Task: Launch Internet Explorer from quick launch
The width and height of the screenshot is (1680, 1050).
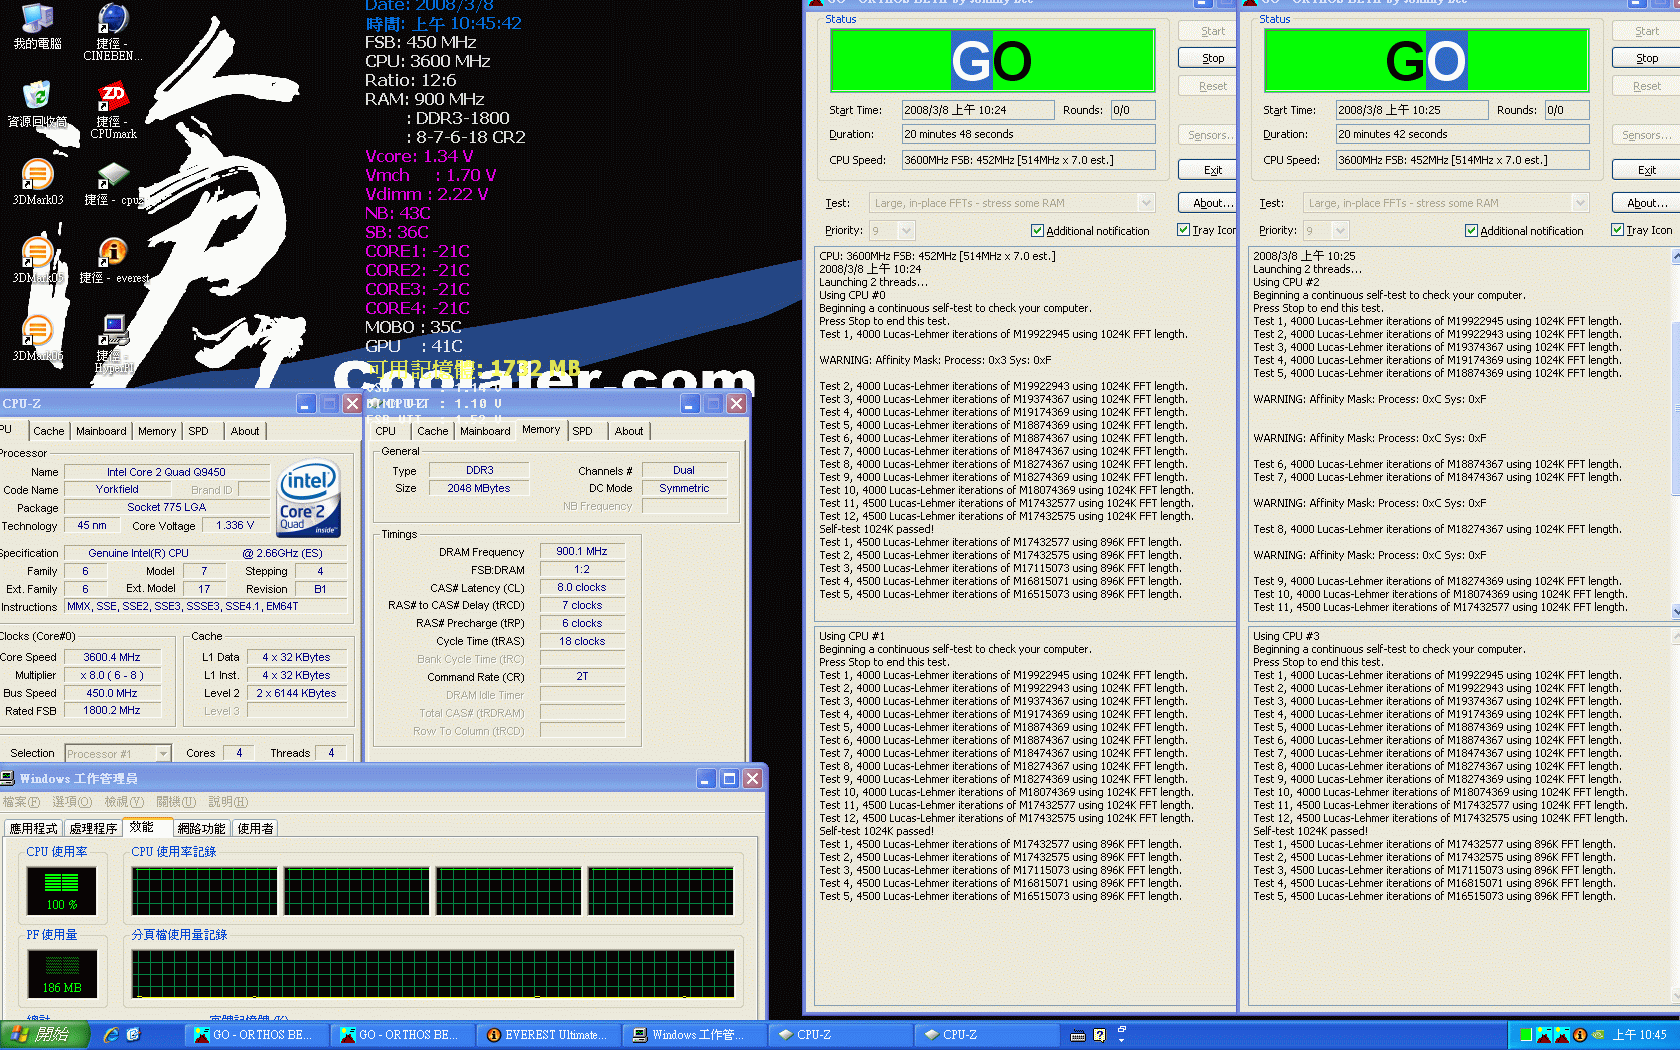Action: point(111,1035)
